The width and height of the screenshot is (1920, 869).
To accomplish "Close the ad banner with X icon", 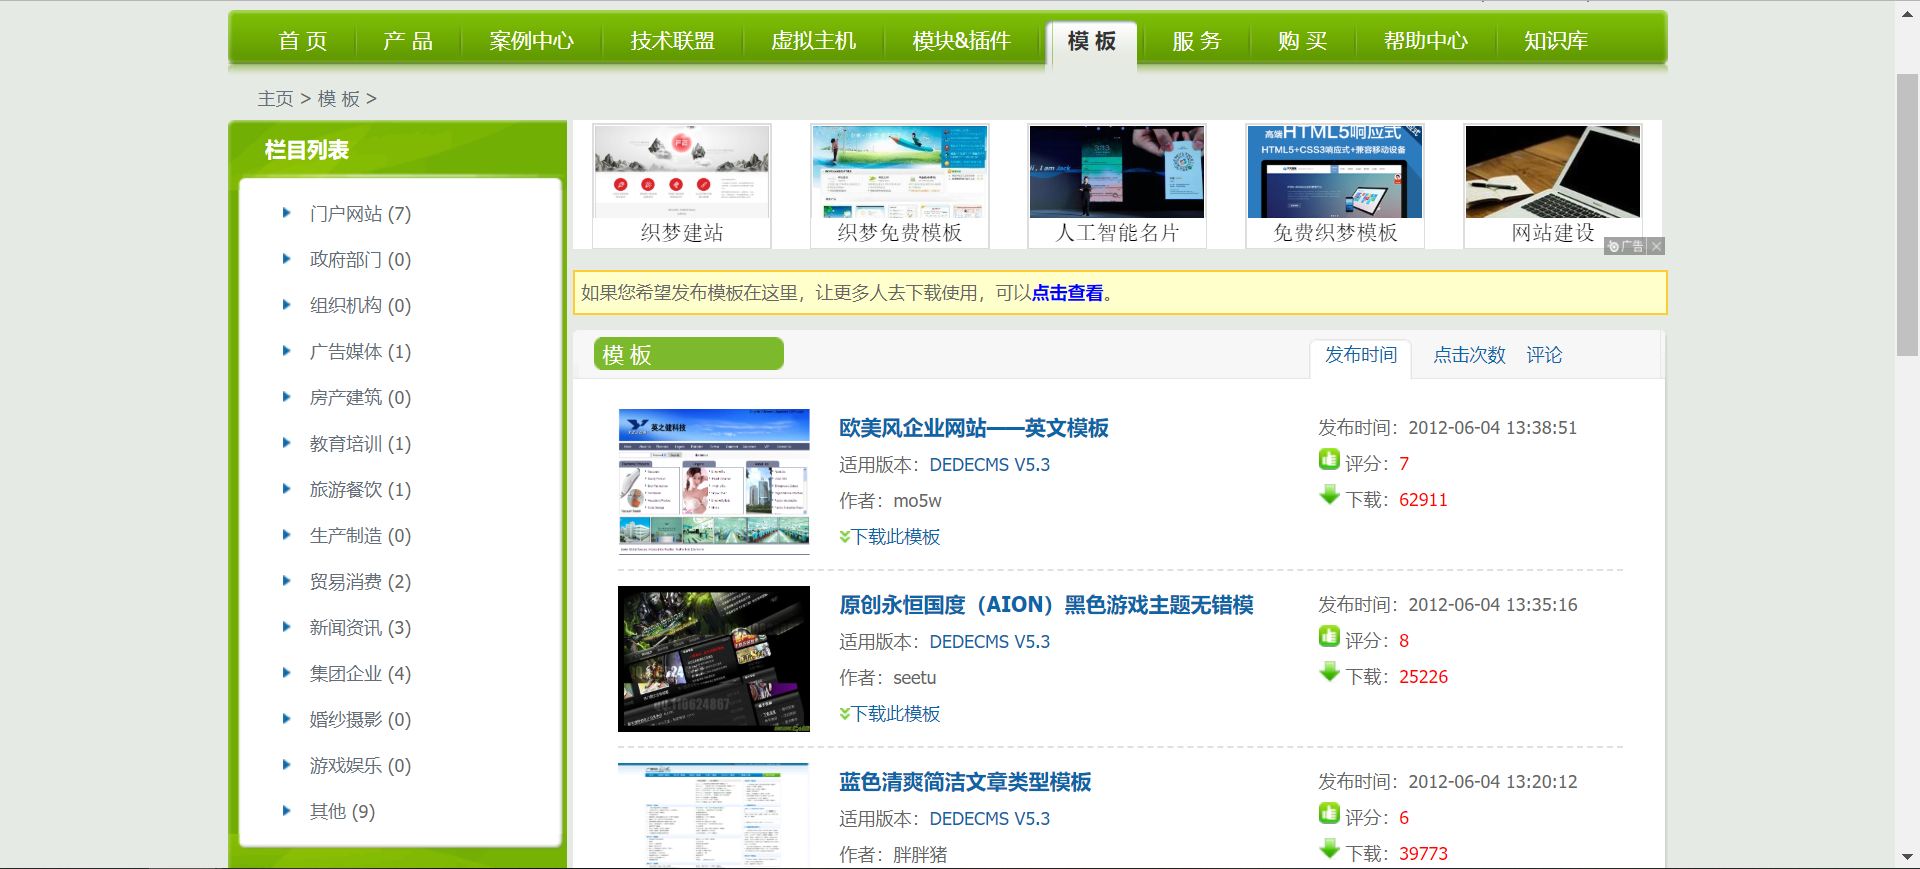I will 1657,246.
